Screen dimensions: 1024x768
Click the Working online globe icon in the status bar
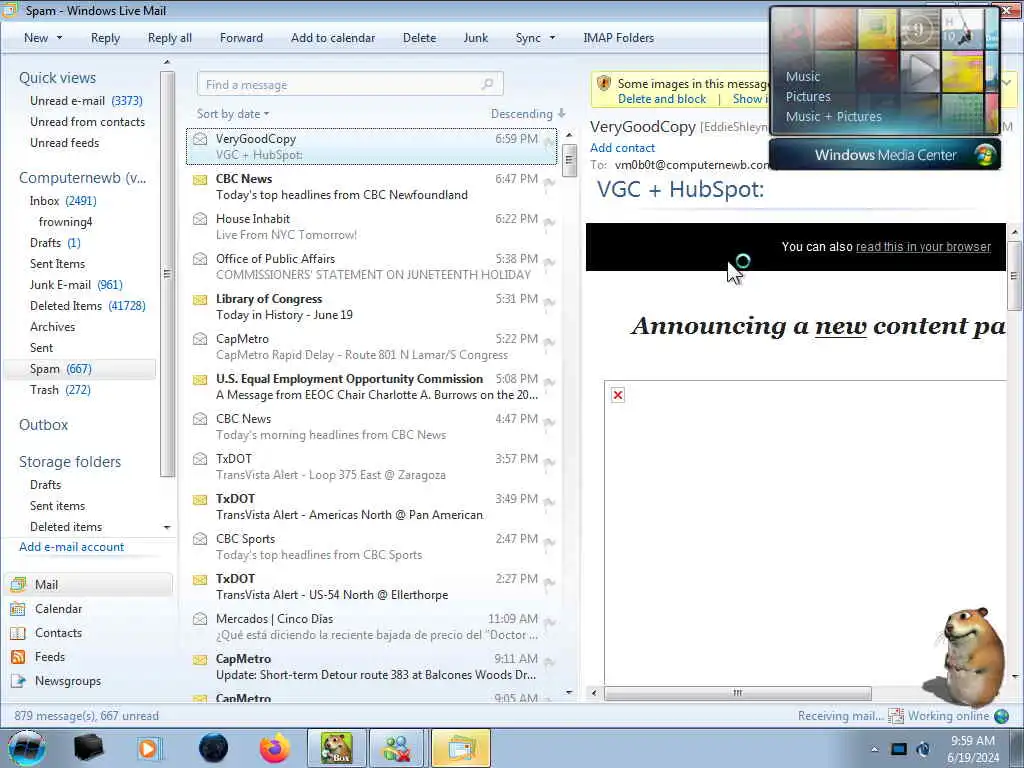click(x=1001, y=716)
